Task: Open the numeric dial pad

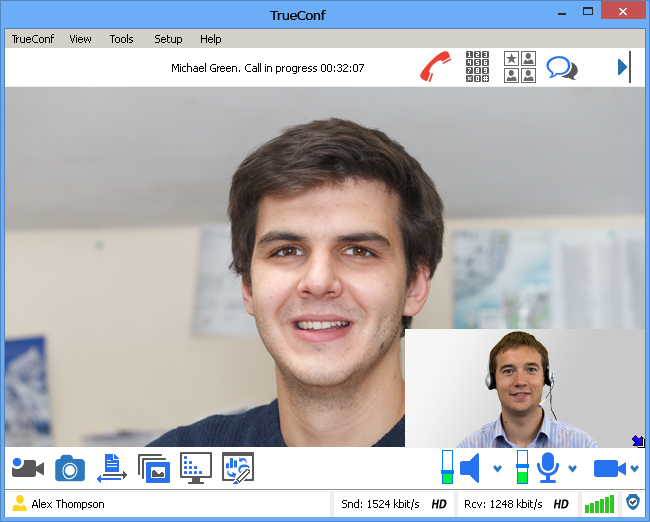Action: click(x=477, y=67)
